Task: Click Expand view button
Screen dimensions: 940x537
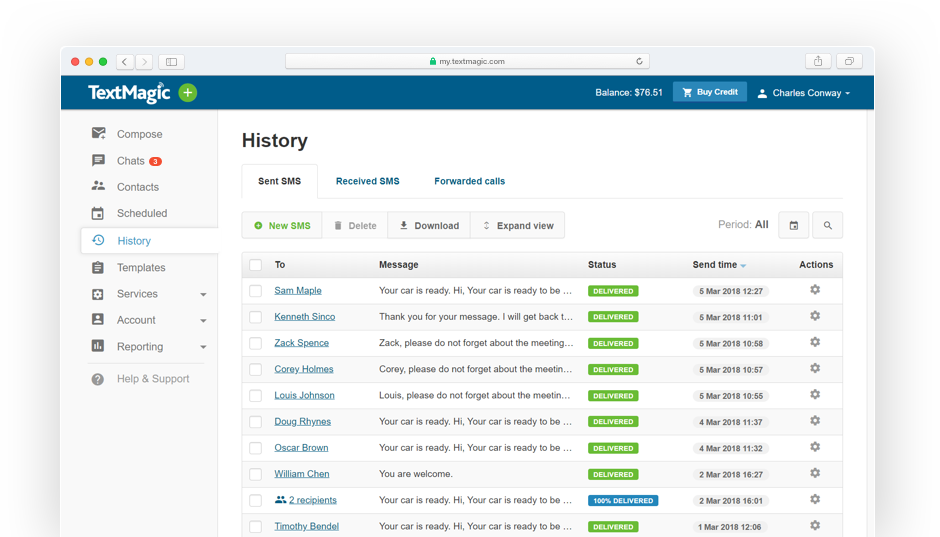Action: tap(517, 225)
